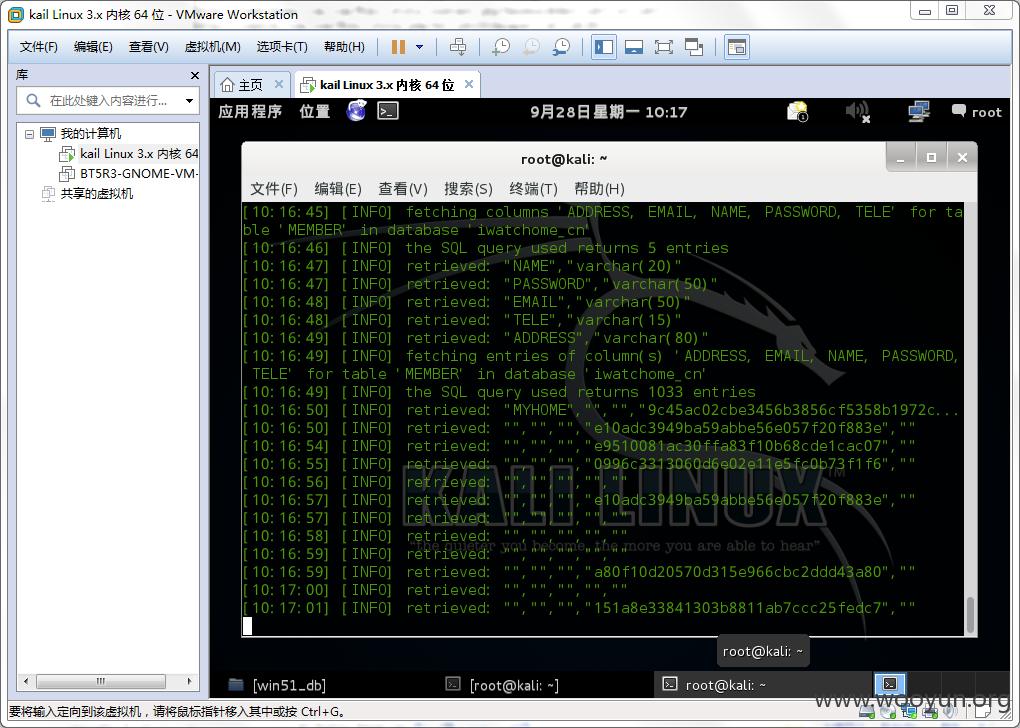Viewport: 1020px width, 728px height.
Task: Open terminal 编辑(E) menu
Action: [338, 189]
